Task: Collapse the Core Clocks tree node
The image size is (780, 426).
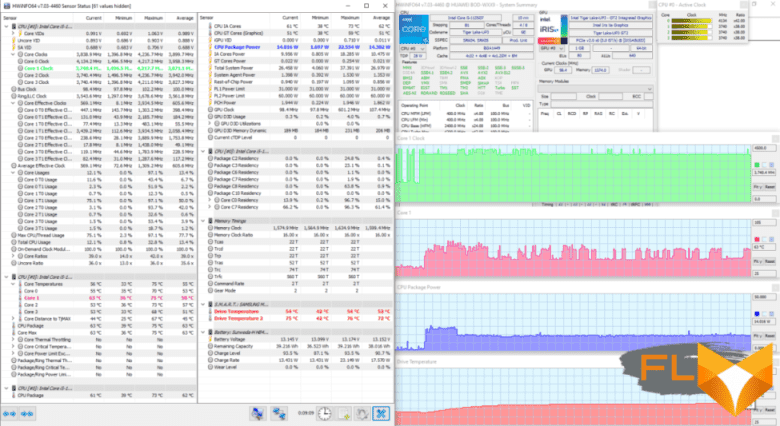Action: click(13, 54)
